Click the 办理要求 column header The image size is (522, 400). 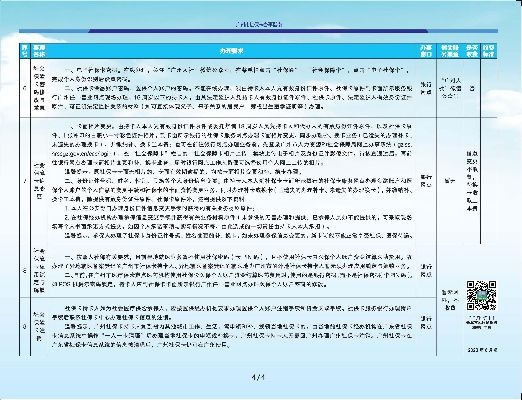(x=232, y=51)
